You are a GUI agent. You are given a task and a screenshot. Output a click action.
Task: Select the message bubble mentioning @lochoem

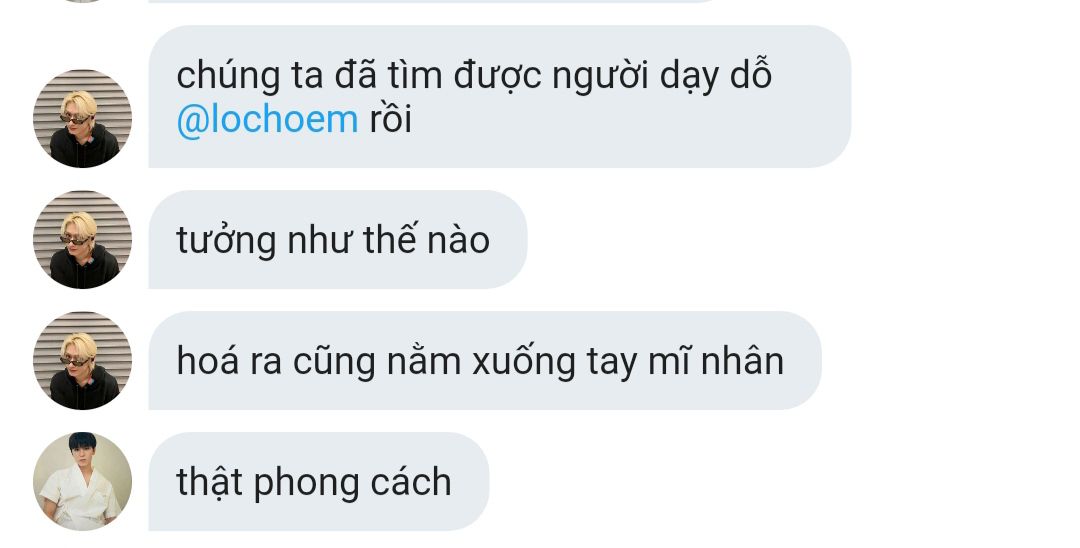pyautogui.click(x=500, y=96)
